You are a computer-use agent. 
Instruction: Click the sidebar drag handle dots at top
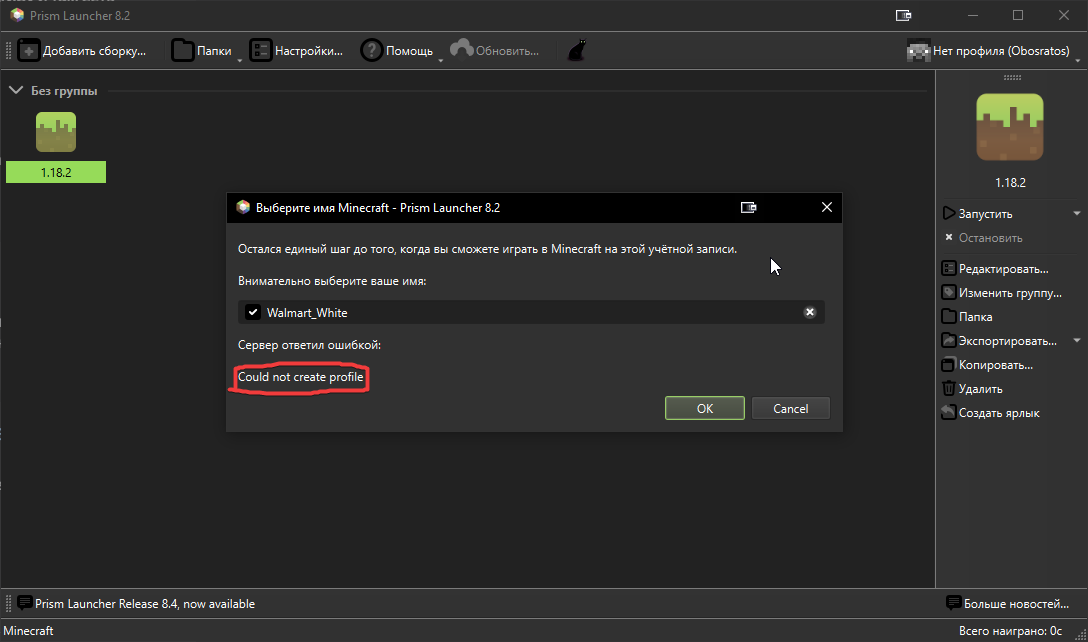[1012, 77]
